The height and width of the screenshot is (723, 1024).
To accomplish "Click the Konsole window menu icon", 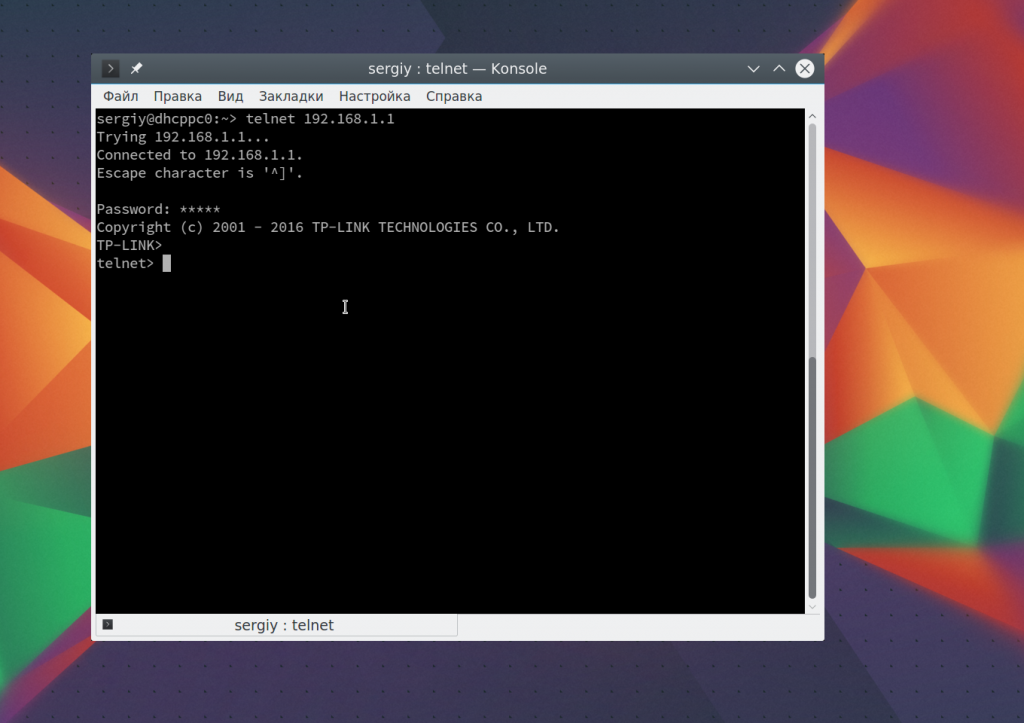I will (x=110, y=69).
